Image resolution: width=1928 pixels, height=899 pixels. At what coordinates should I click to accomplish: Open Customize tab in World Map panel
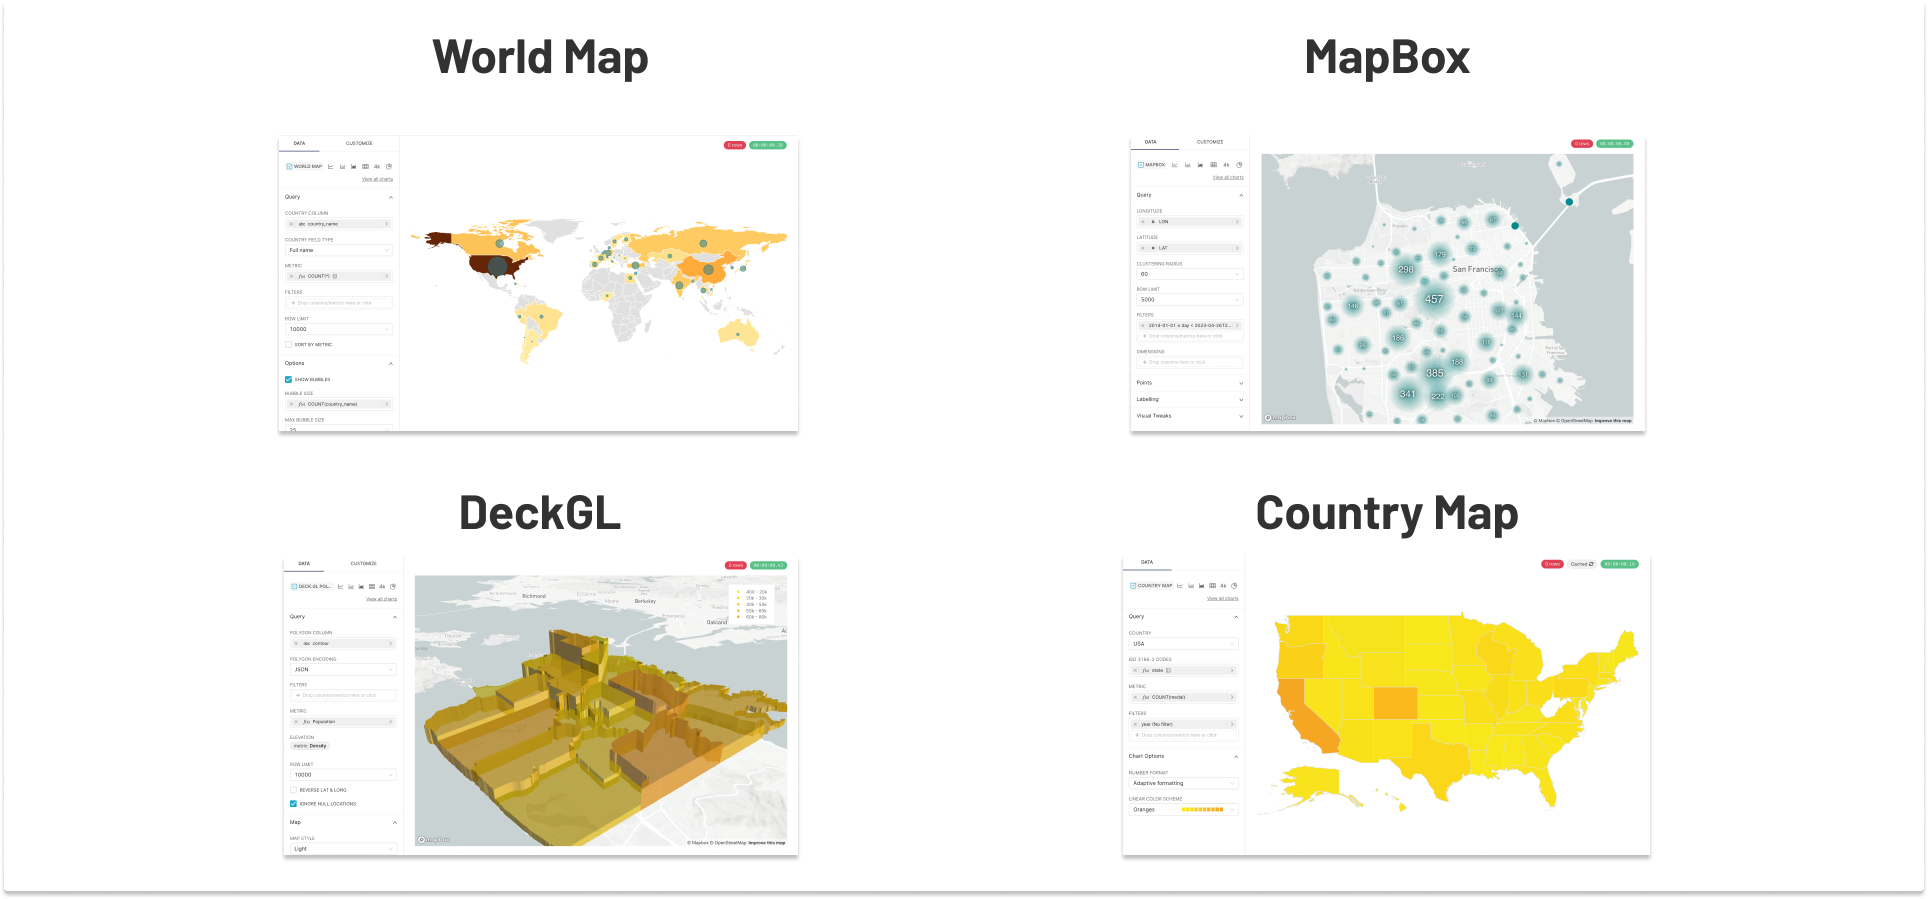[359, 144]
